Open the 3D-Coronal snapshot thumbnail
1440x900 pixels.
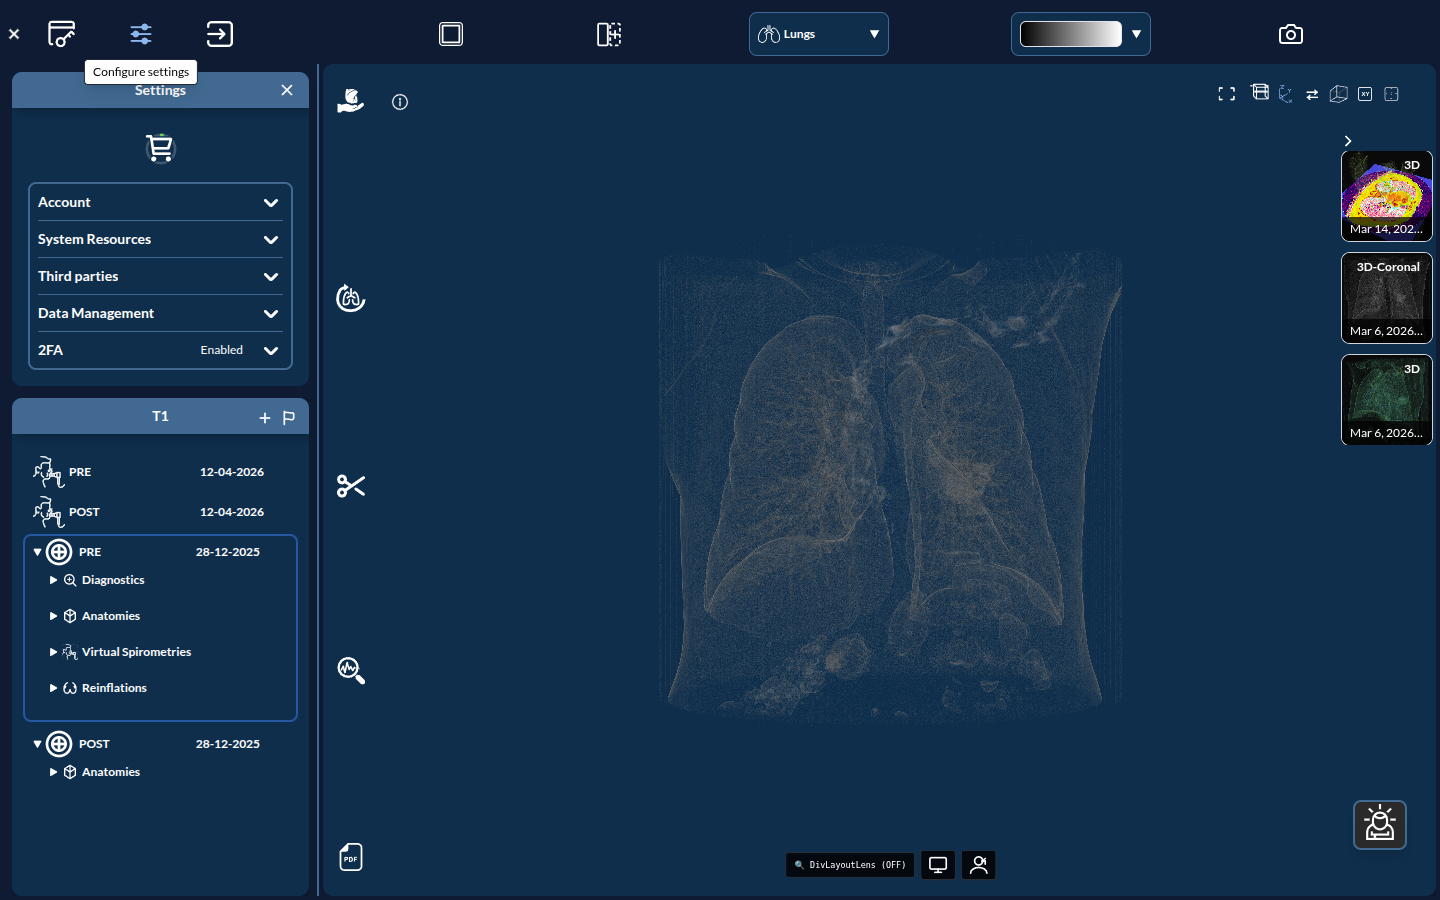[x=1387, y=298]
